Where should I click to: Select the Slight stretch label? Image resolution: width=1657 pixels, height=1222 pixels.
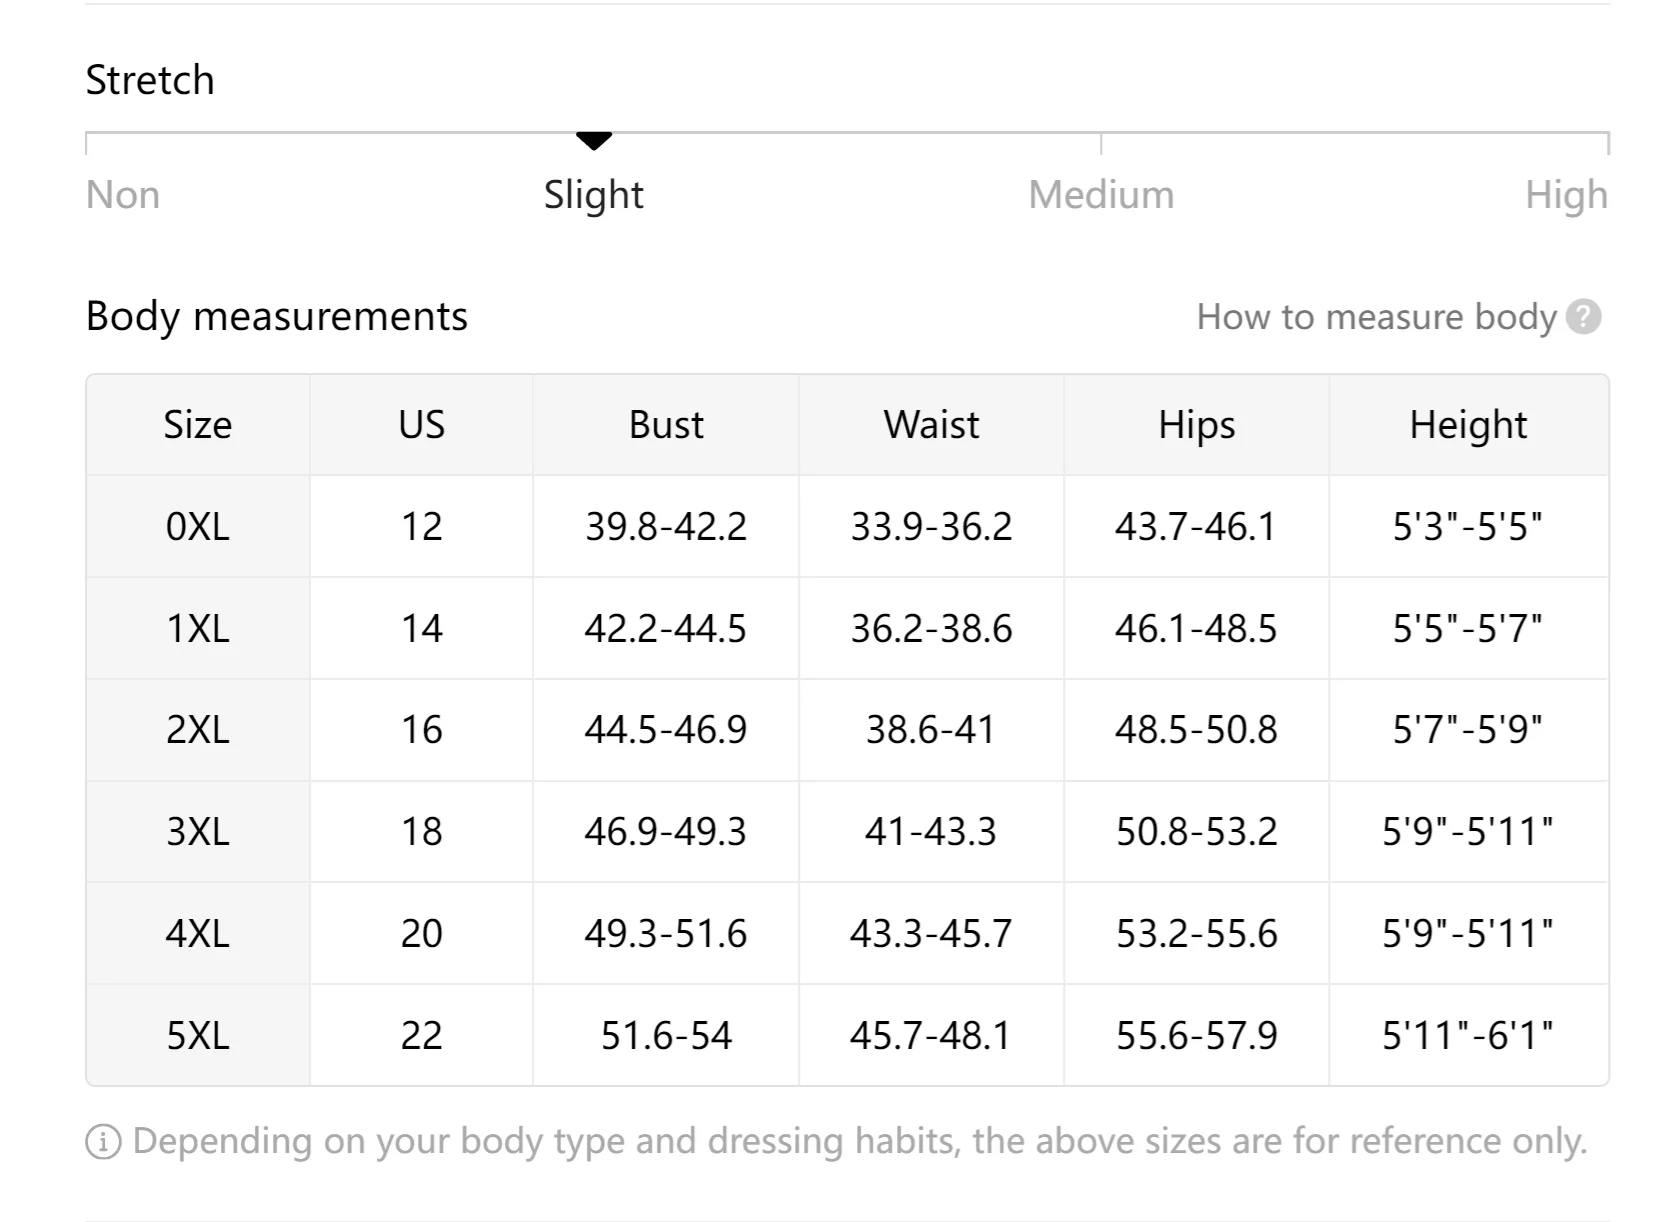pyautogui.click(x=594, y=195)
